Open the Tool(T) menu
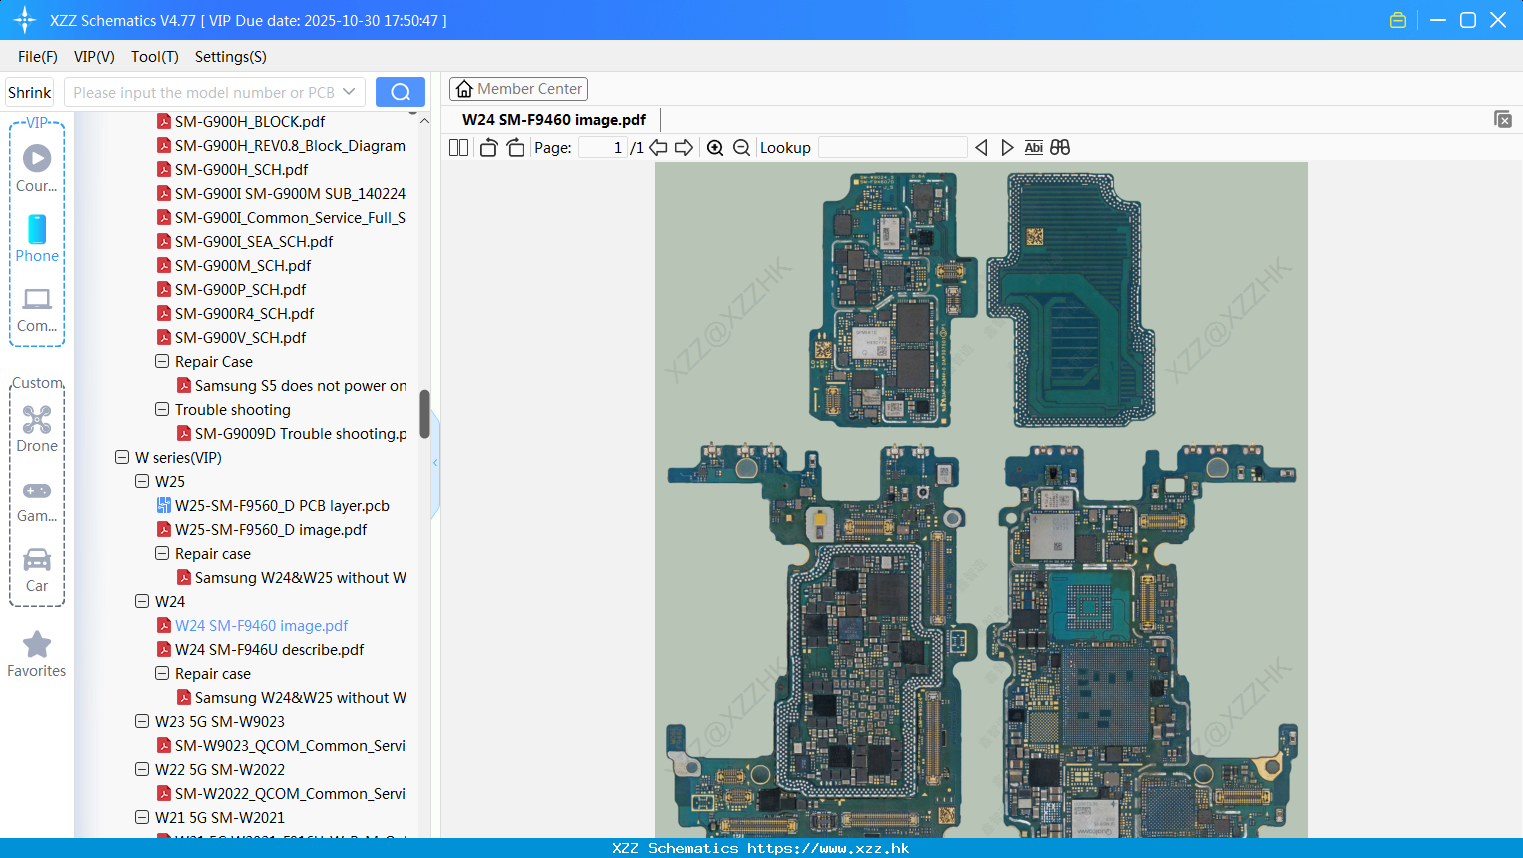1523x858 pixels. point(155,56)
